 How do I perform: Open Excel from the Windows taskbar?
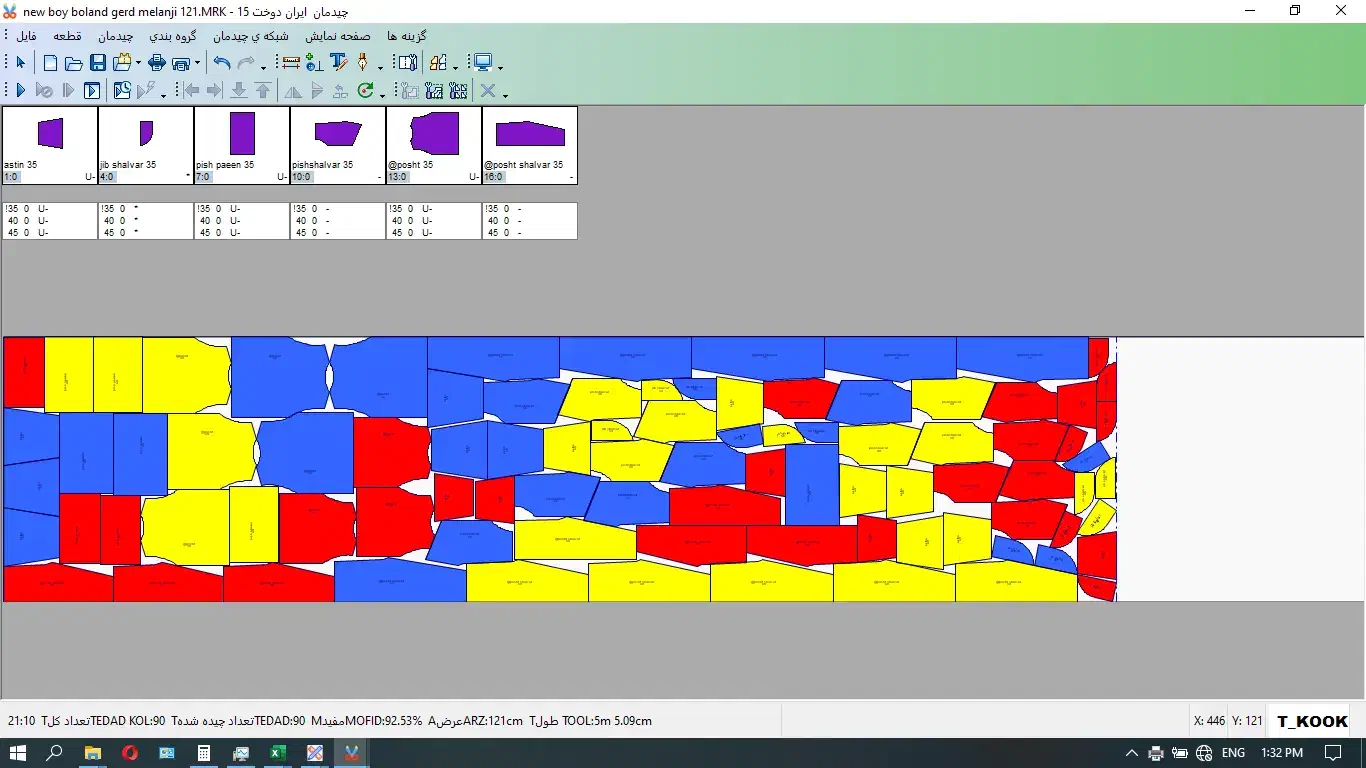278,753
